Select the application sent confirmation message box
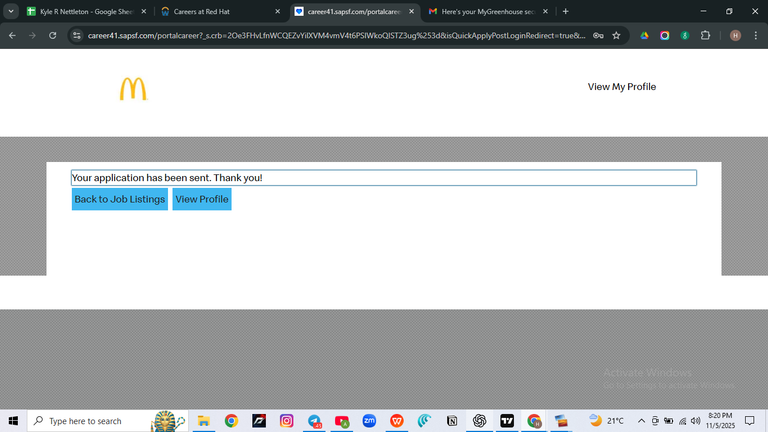 pyautogui.click(x=384, y=178)
